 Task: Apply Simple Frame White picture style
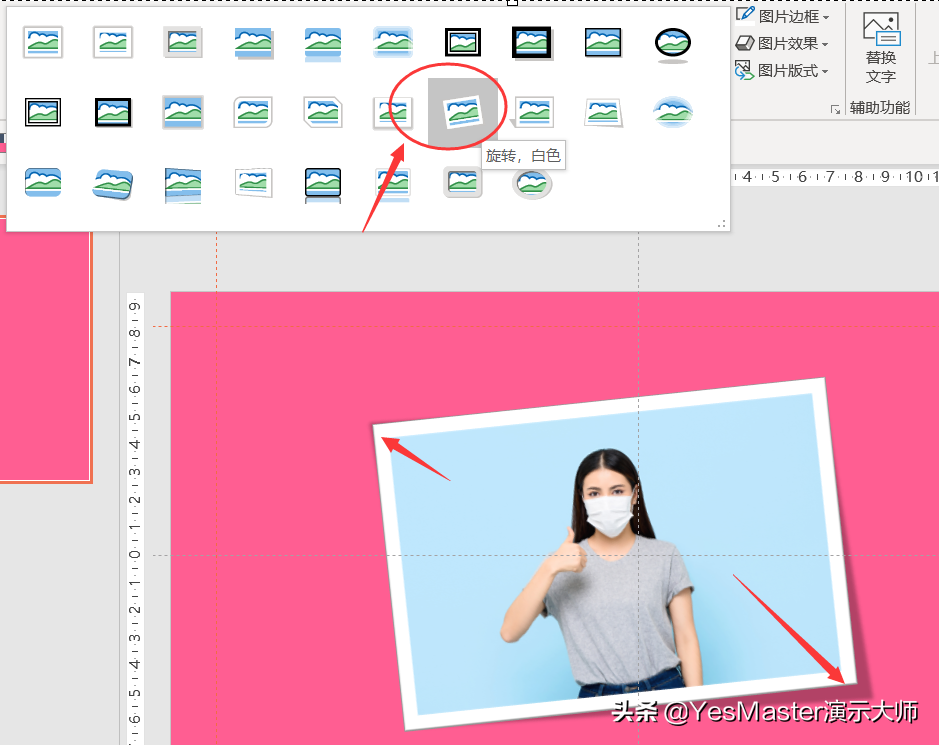click(x=43, y=43)
